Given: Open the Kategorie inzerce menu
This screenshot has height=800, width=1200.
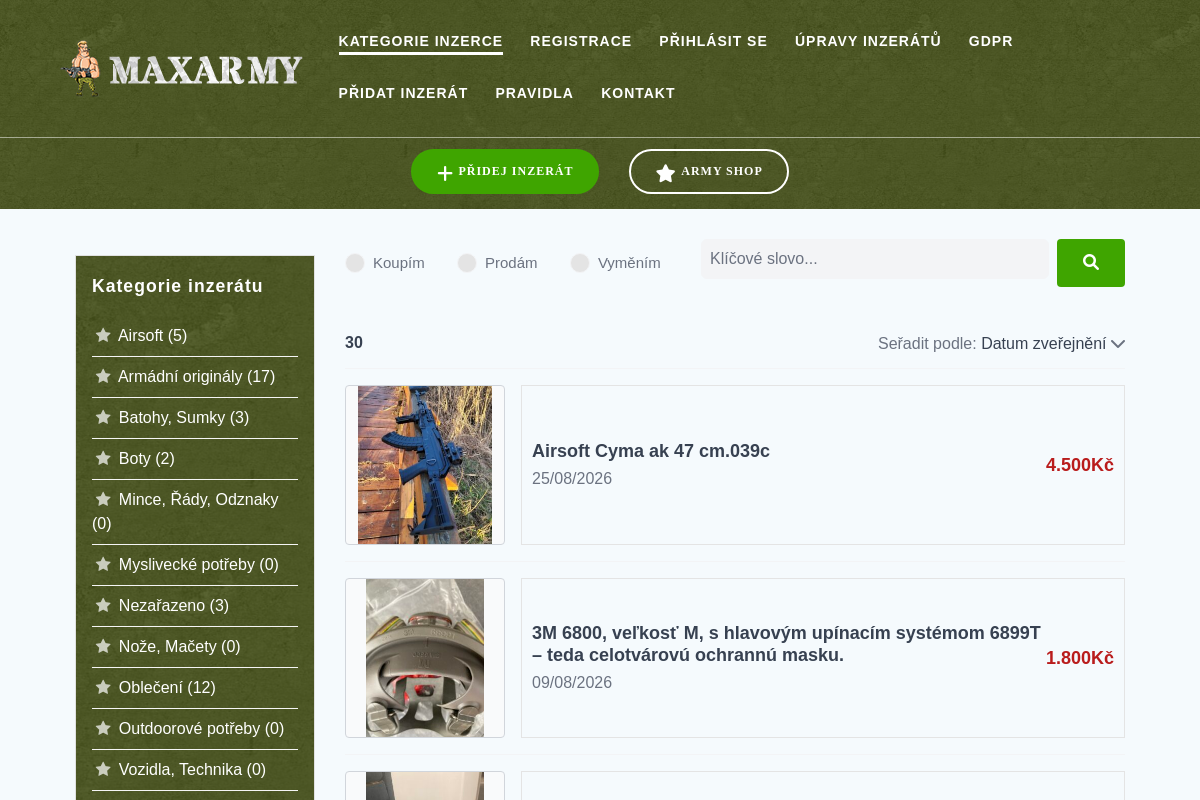Looking at the screenshot, I should click(x=421, y=41).
